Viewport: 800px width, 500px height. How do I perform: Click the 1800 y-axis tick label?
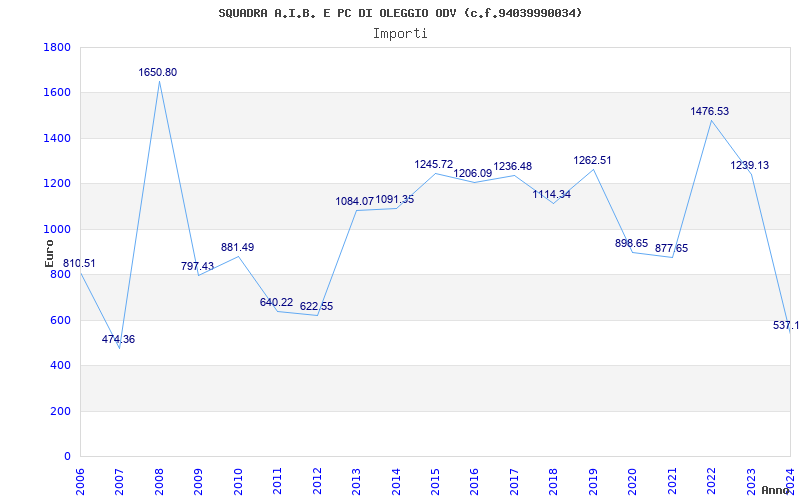(x=57, y=47)
